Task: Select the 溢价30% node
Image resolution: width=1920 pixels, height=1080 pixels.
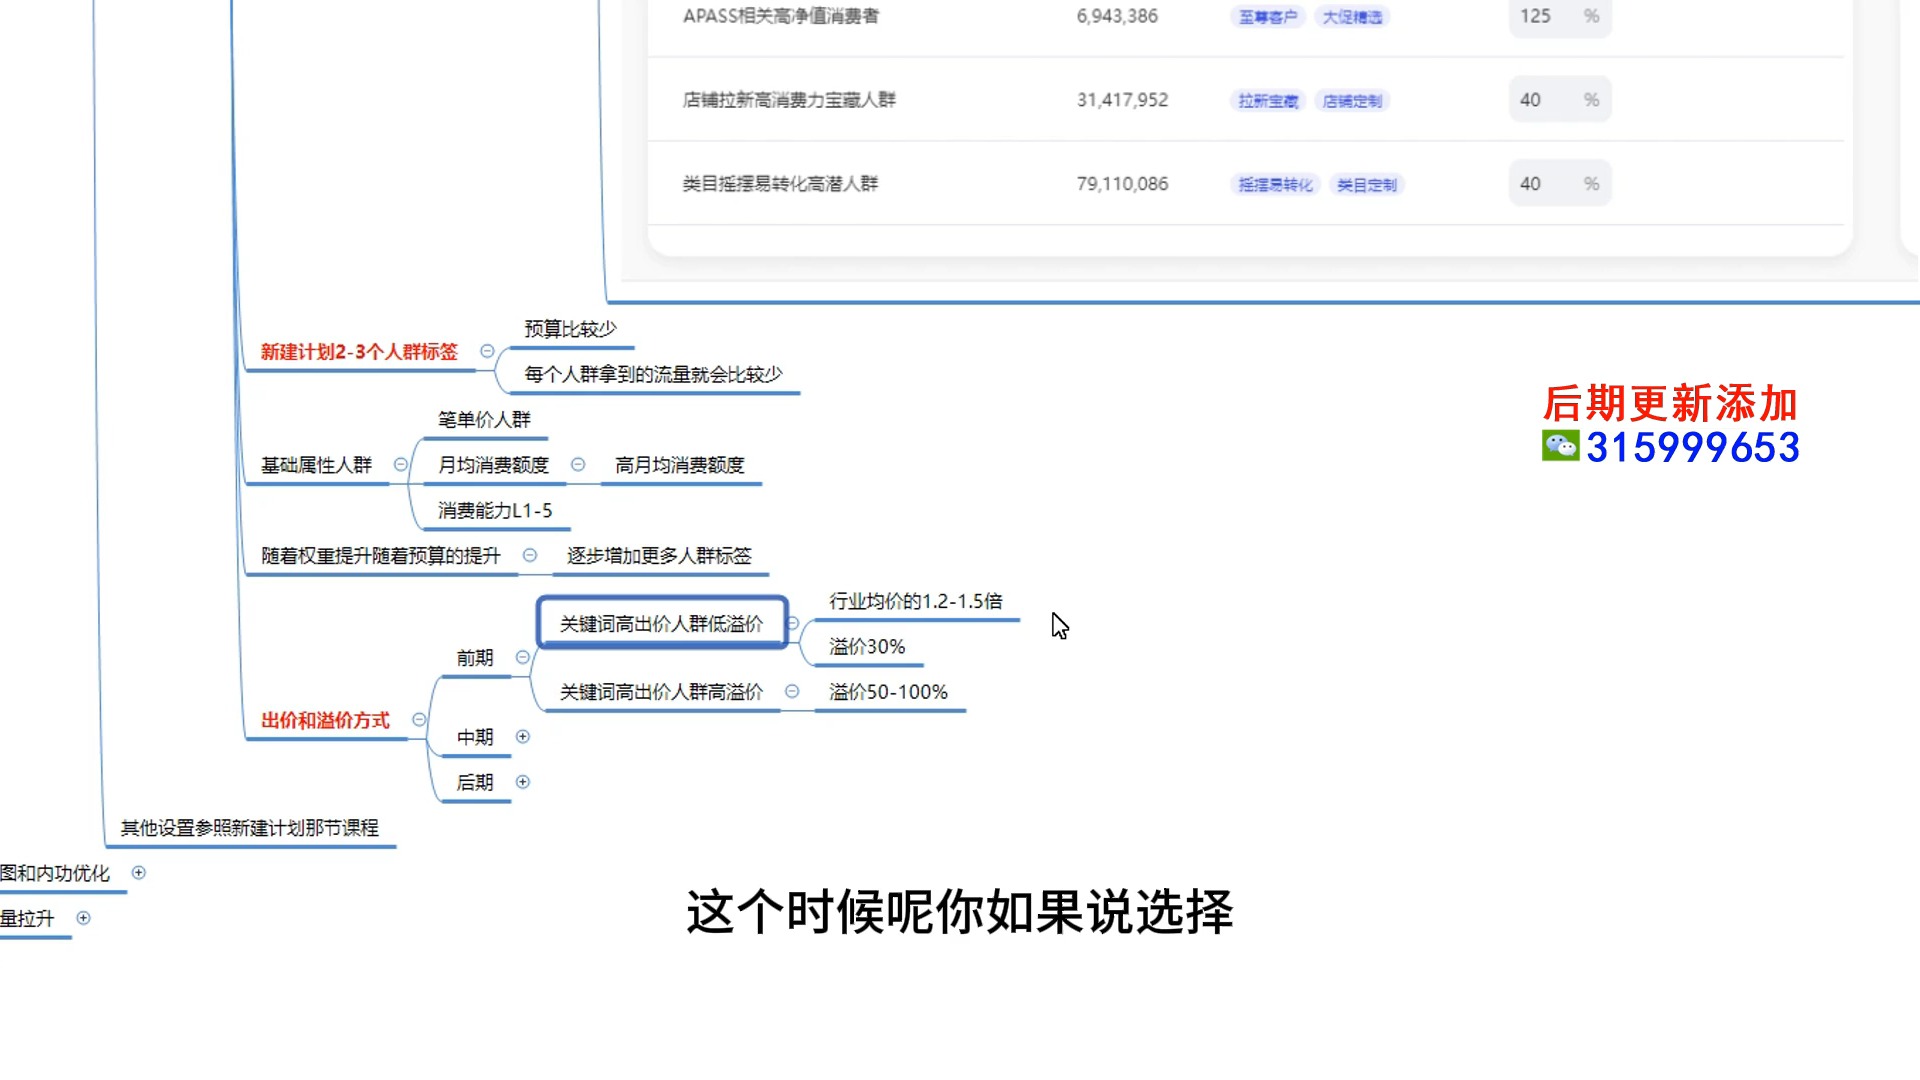Action: [867, 647]
